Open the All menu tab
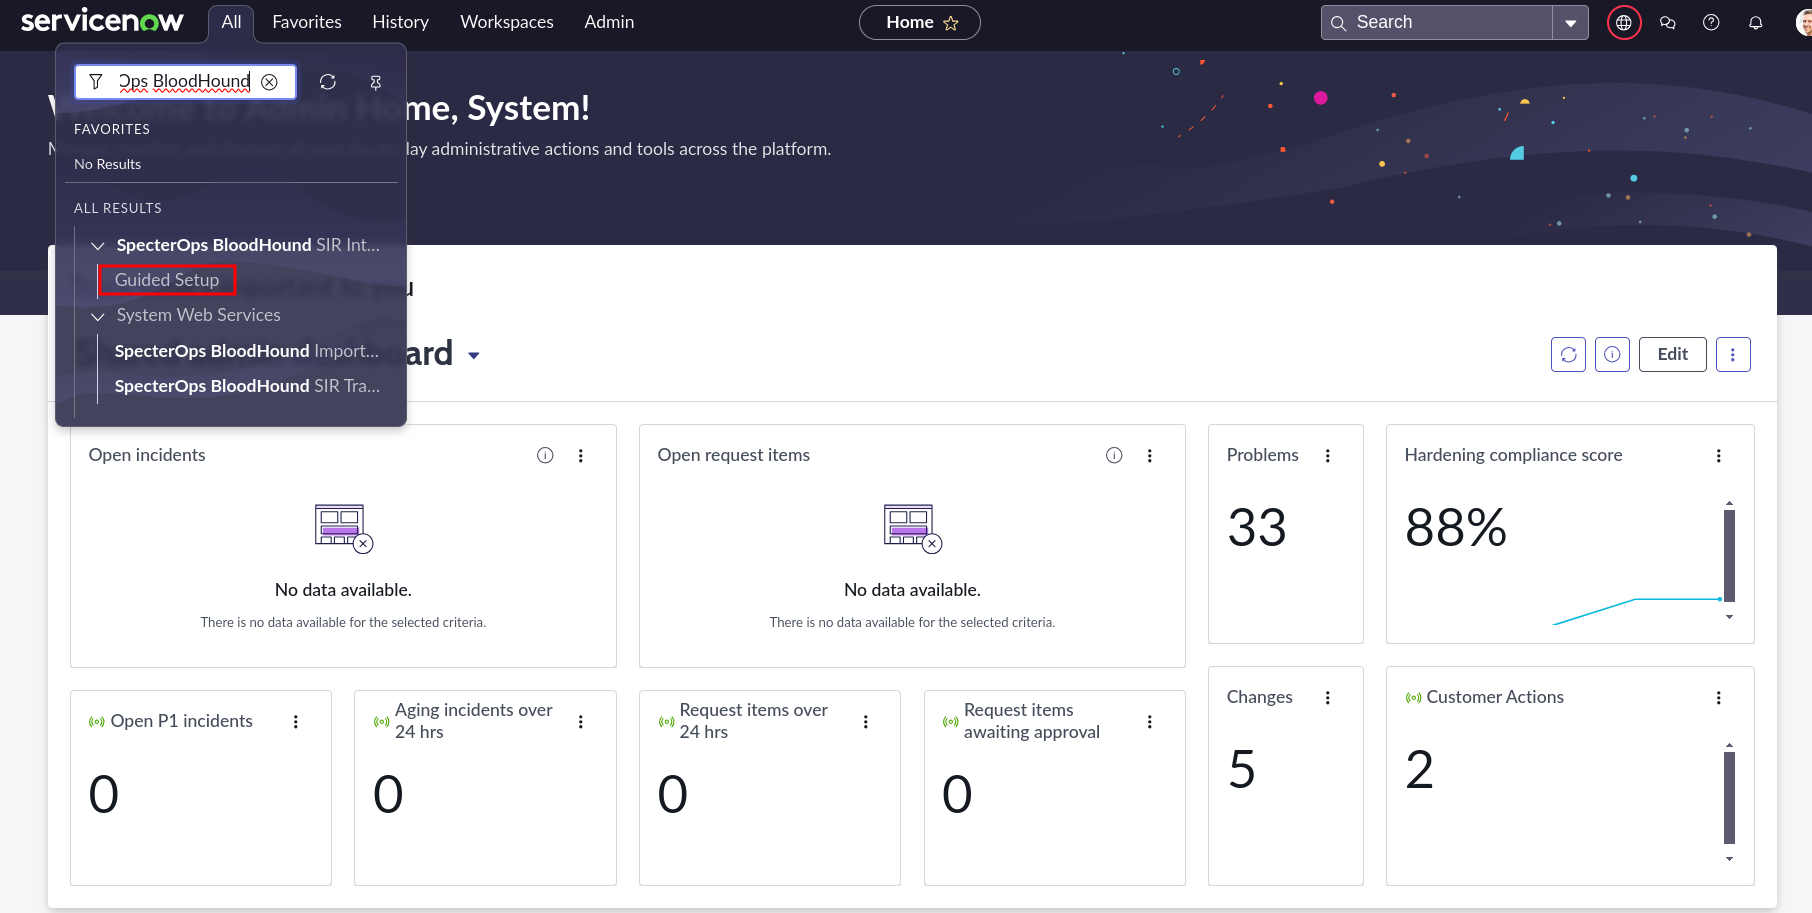This screenshot has height=913, width=1812. pos(231,22)
